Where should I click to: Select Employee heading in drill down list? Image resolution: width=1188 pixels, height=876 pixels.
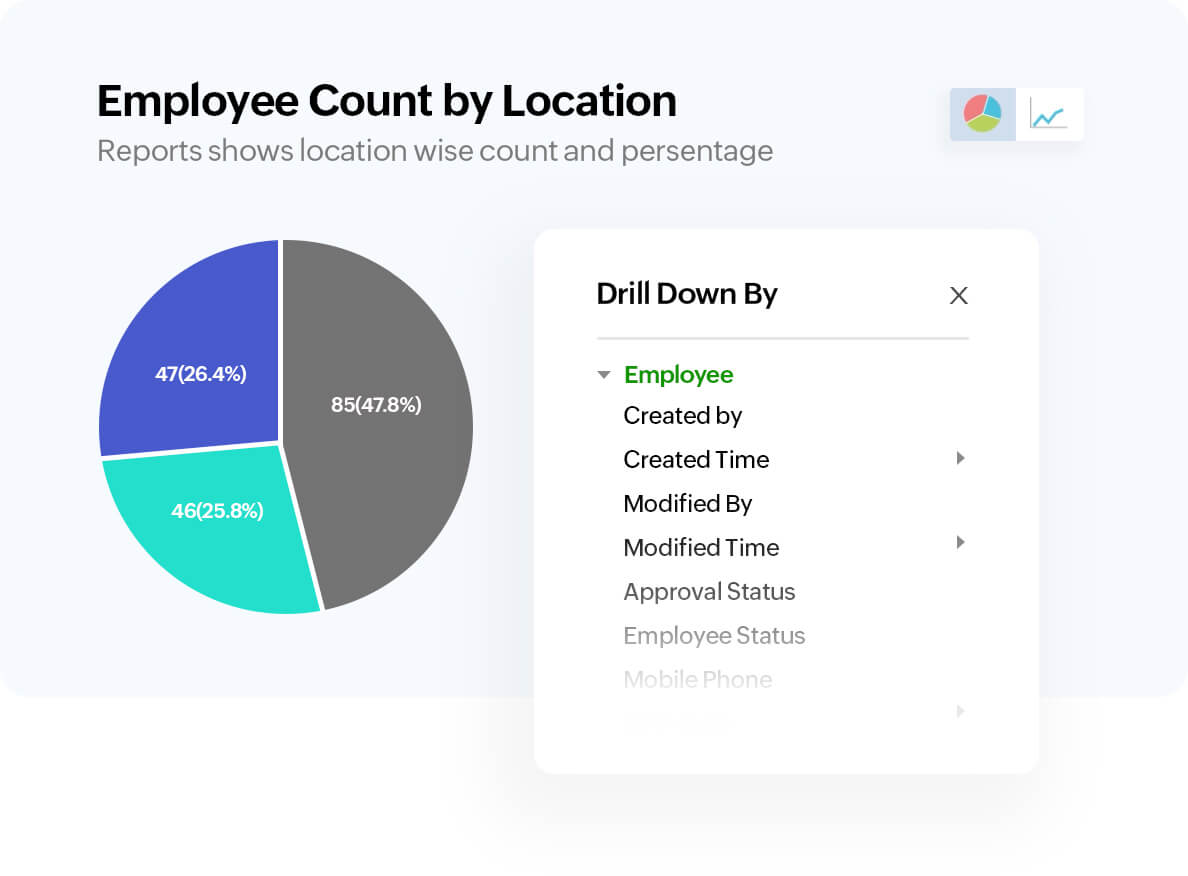[678, 374]
